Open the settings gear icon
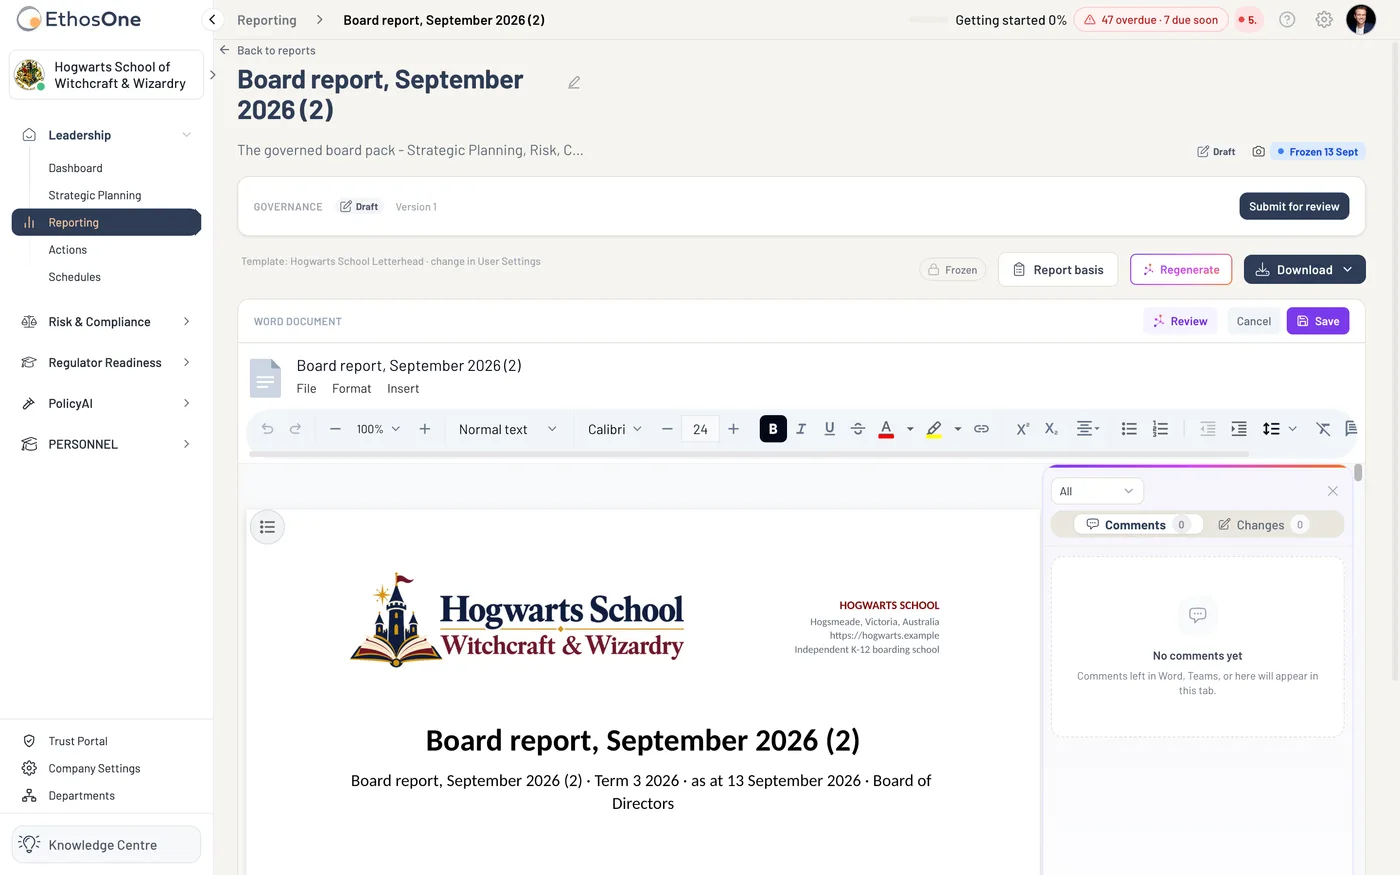 [1324, 20]
